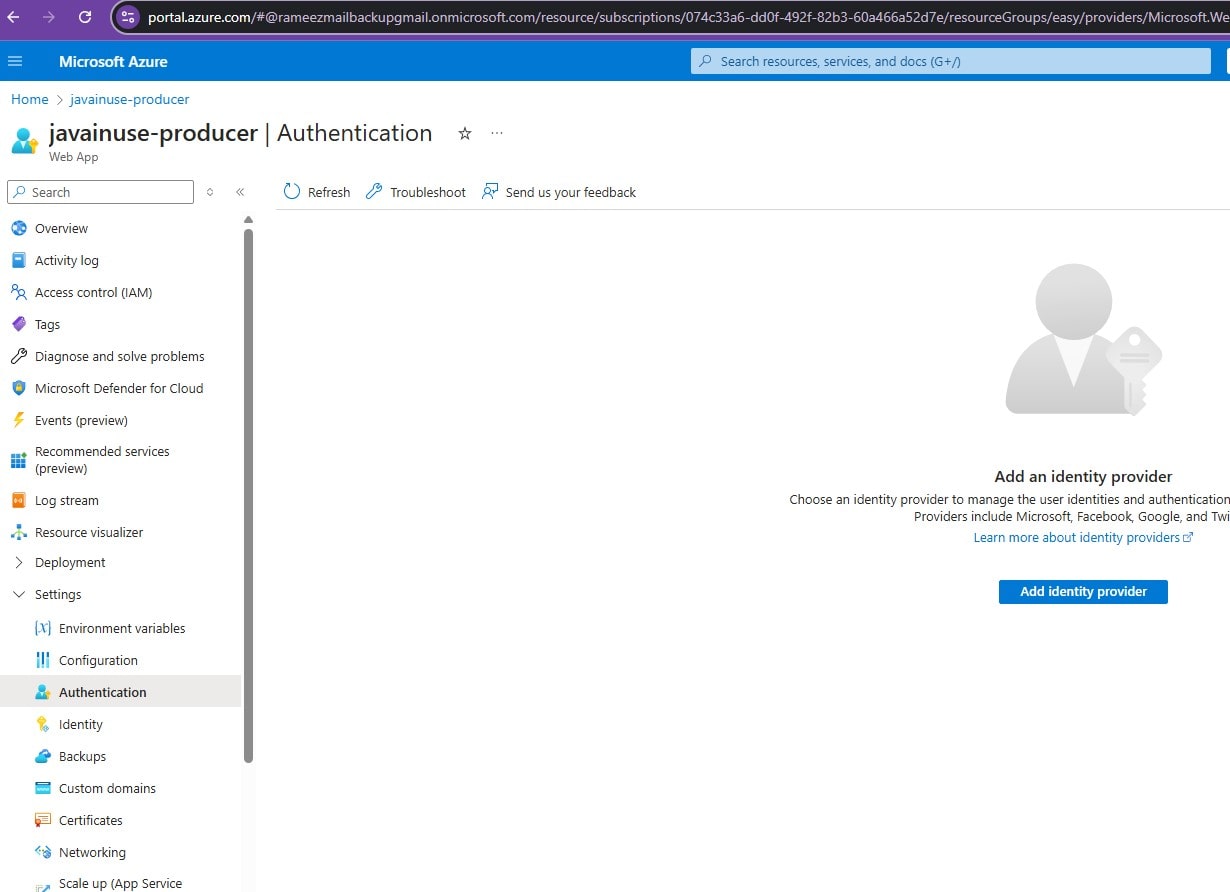Viewport: 1230px width, 892px height.
Task: Click the Backups cloud icon
Action: 42,756
